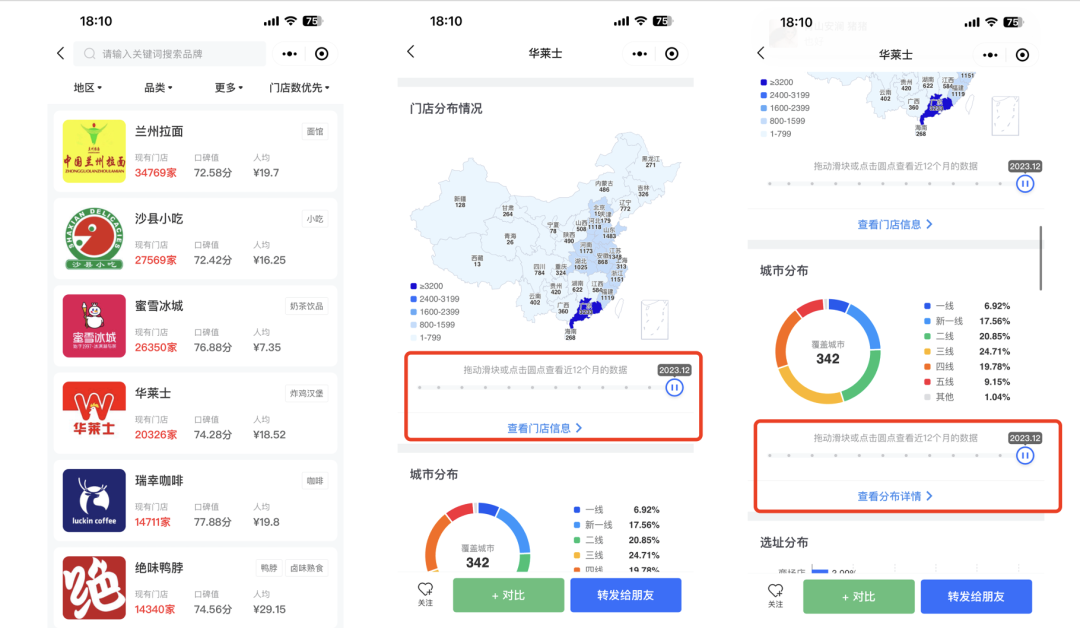Open 沙县小吃 brand logo
This screenshot has width=1080, height=628.
click(x=94, y=238)
